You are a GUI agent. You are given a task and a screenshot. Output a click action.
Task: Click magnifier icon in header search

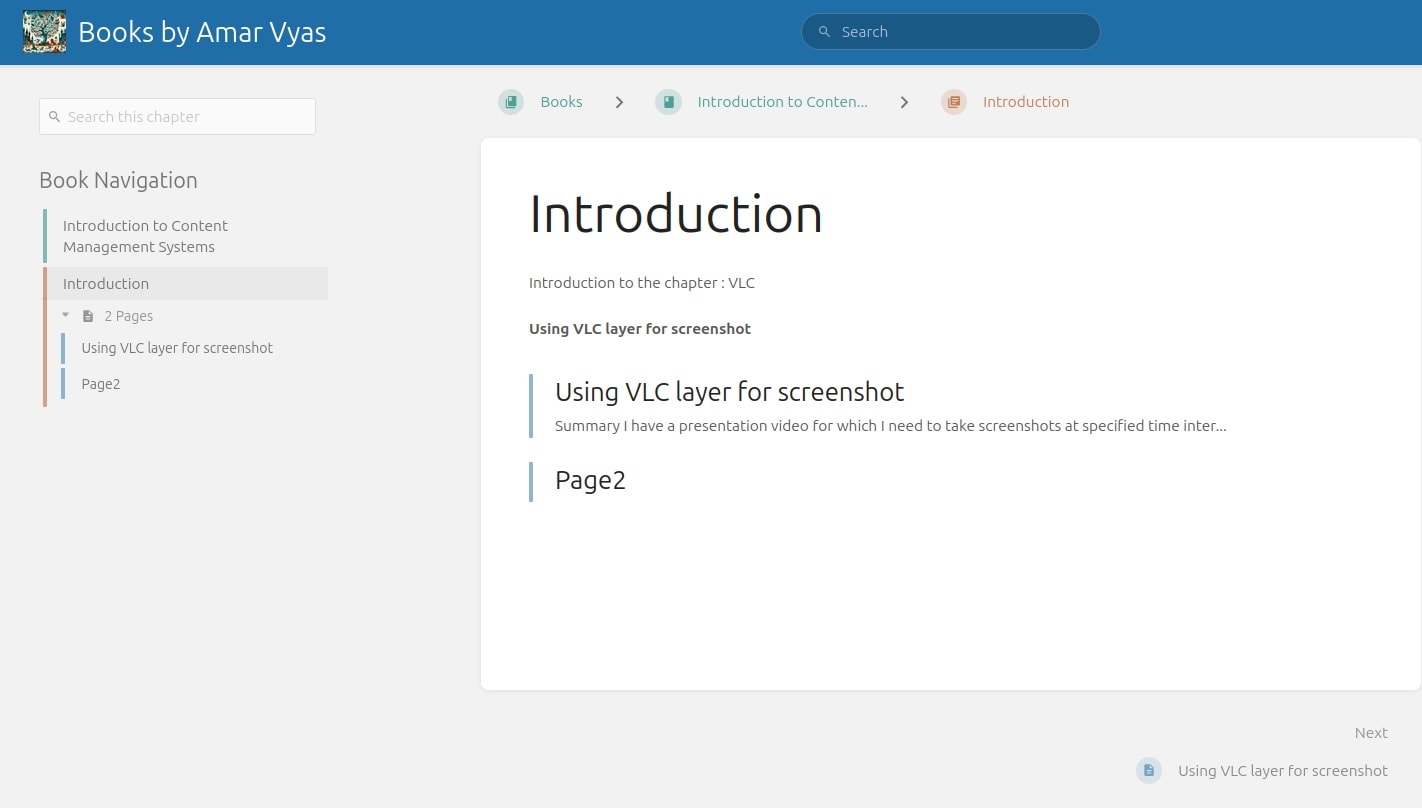pyautogui.click(x=824, y=32)
